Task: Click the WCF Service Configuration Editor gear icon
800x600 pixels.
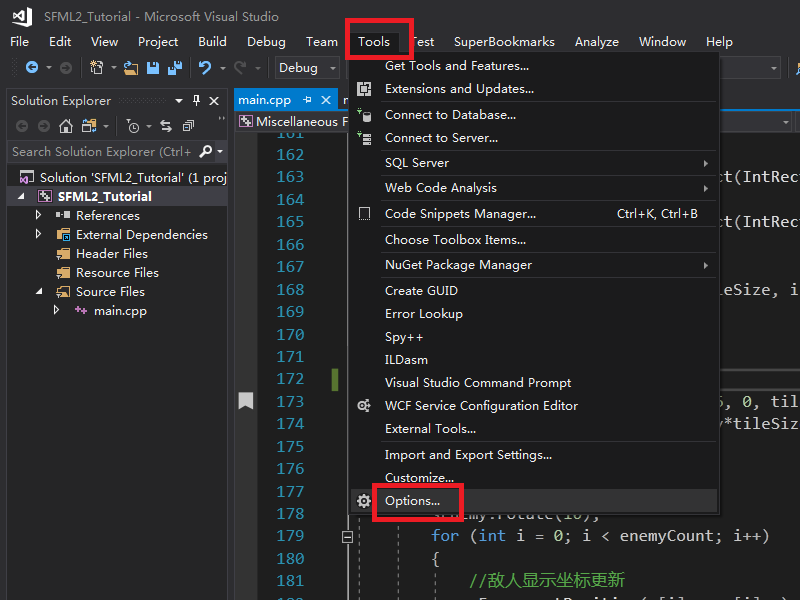Action: point(364,406)
